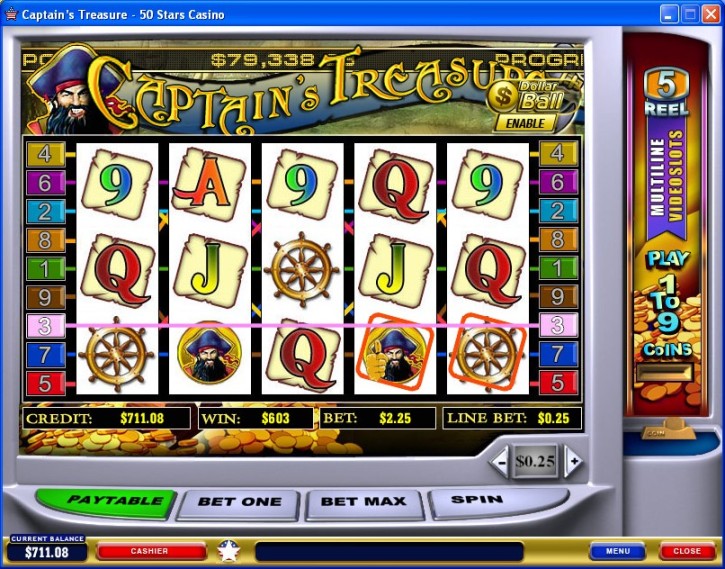725x569 pixels.
Task: Open the casino Menu
Action: (x=617, y=551)
